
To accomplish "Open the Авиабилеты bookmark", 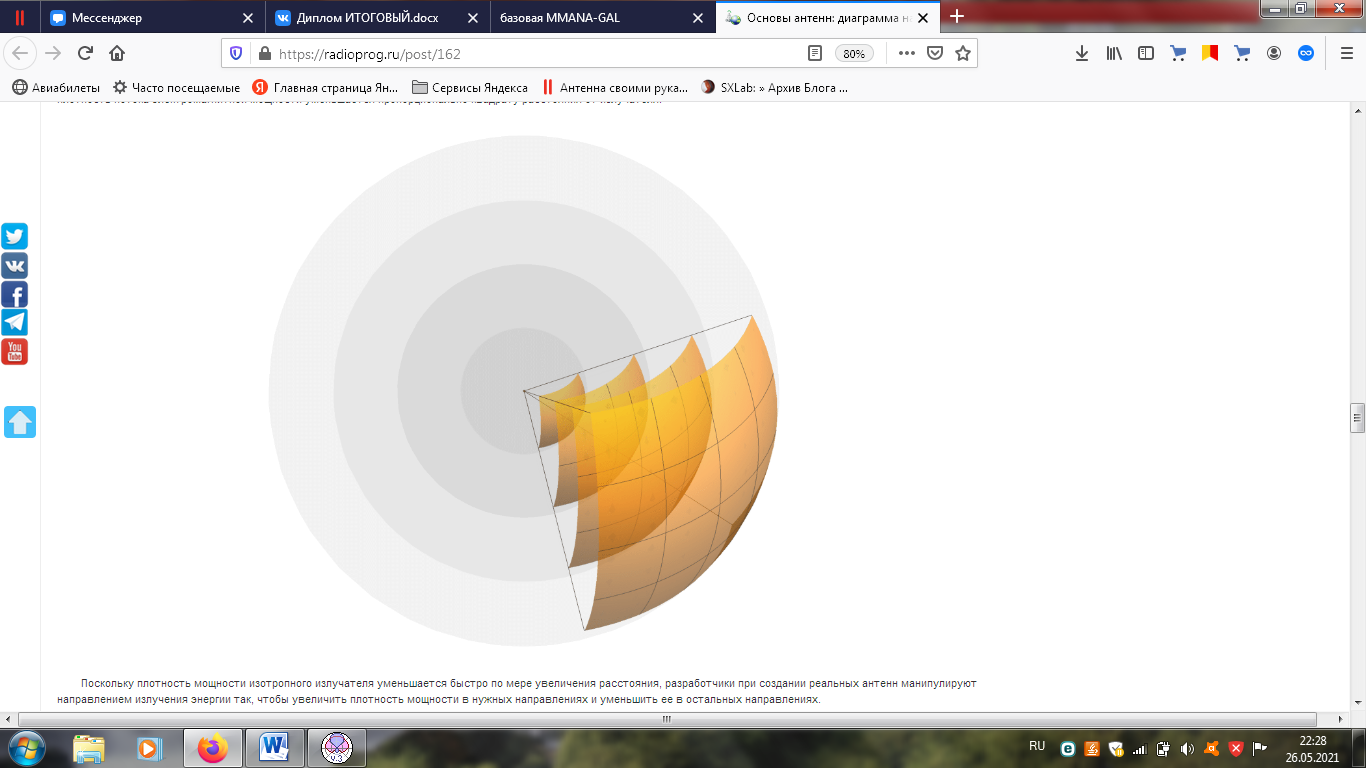I will coord(56,87).
